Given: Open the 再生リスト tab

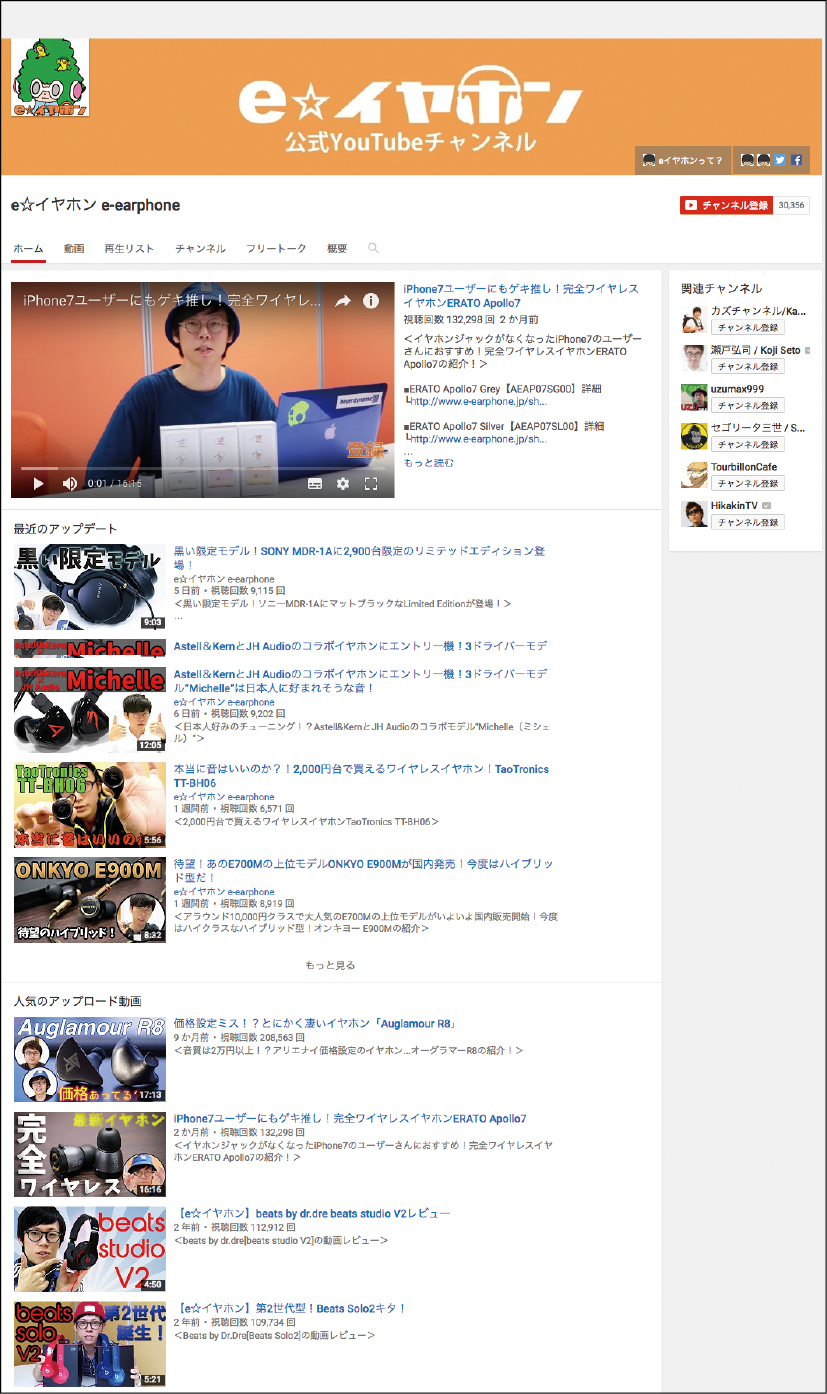Looking at the screenshot, I should point(129,248).
